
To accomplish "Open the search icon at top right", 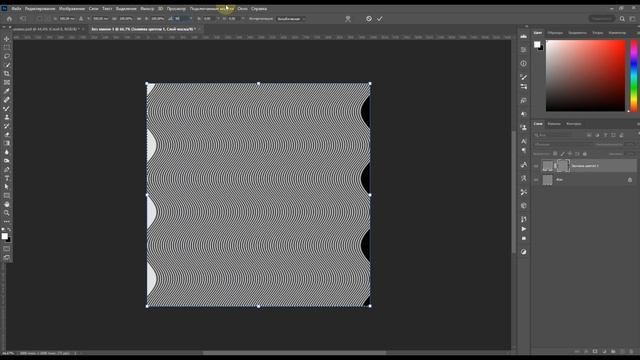I will point(622,19).
